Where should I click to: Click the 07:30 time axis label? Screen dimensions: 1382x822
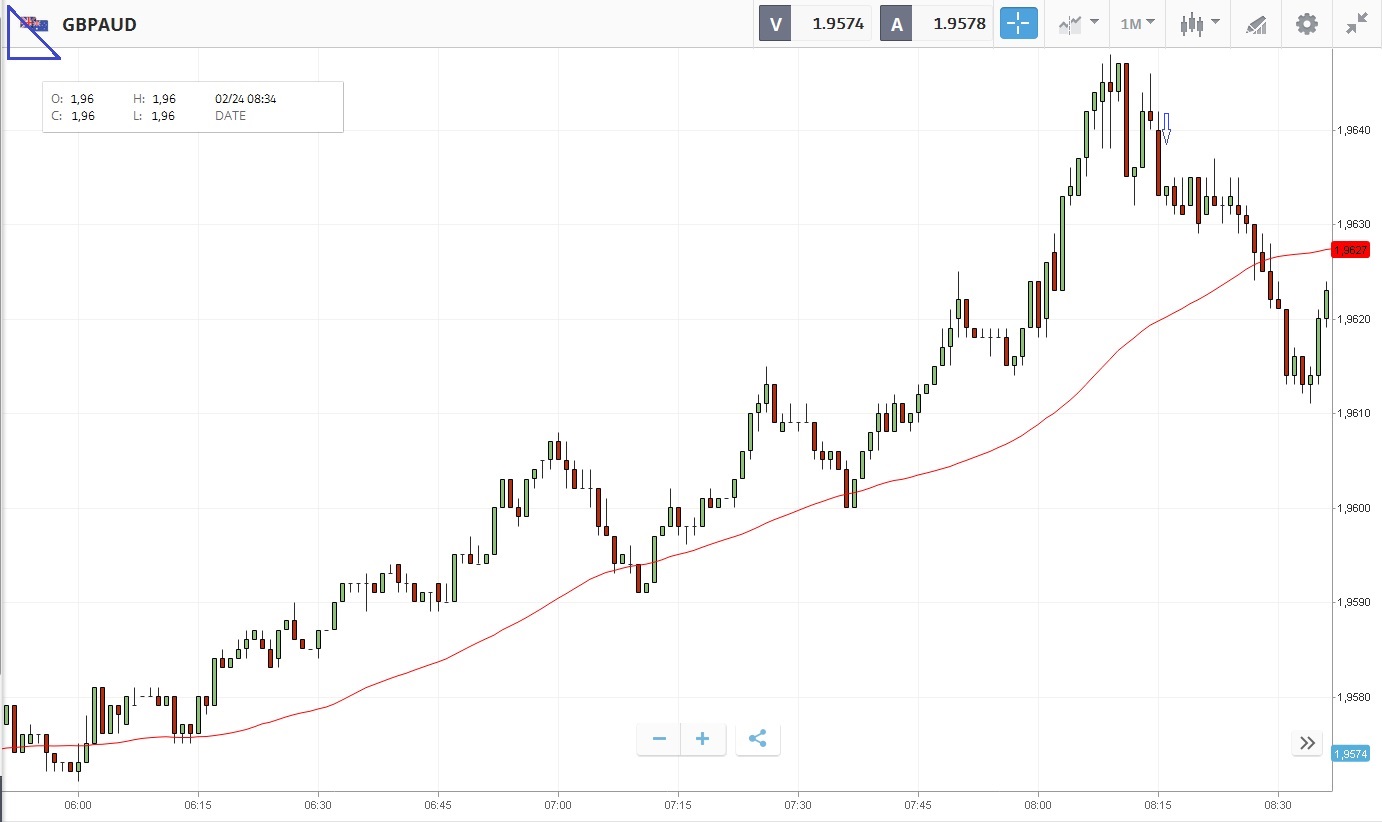click(x=797, y=804)
